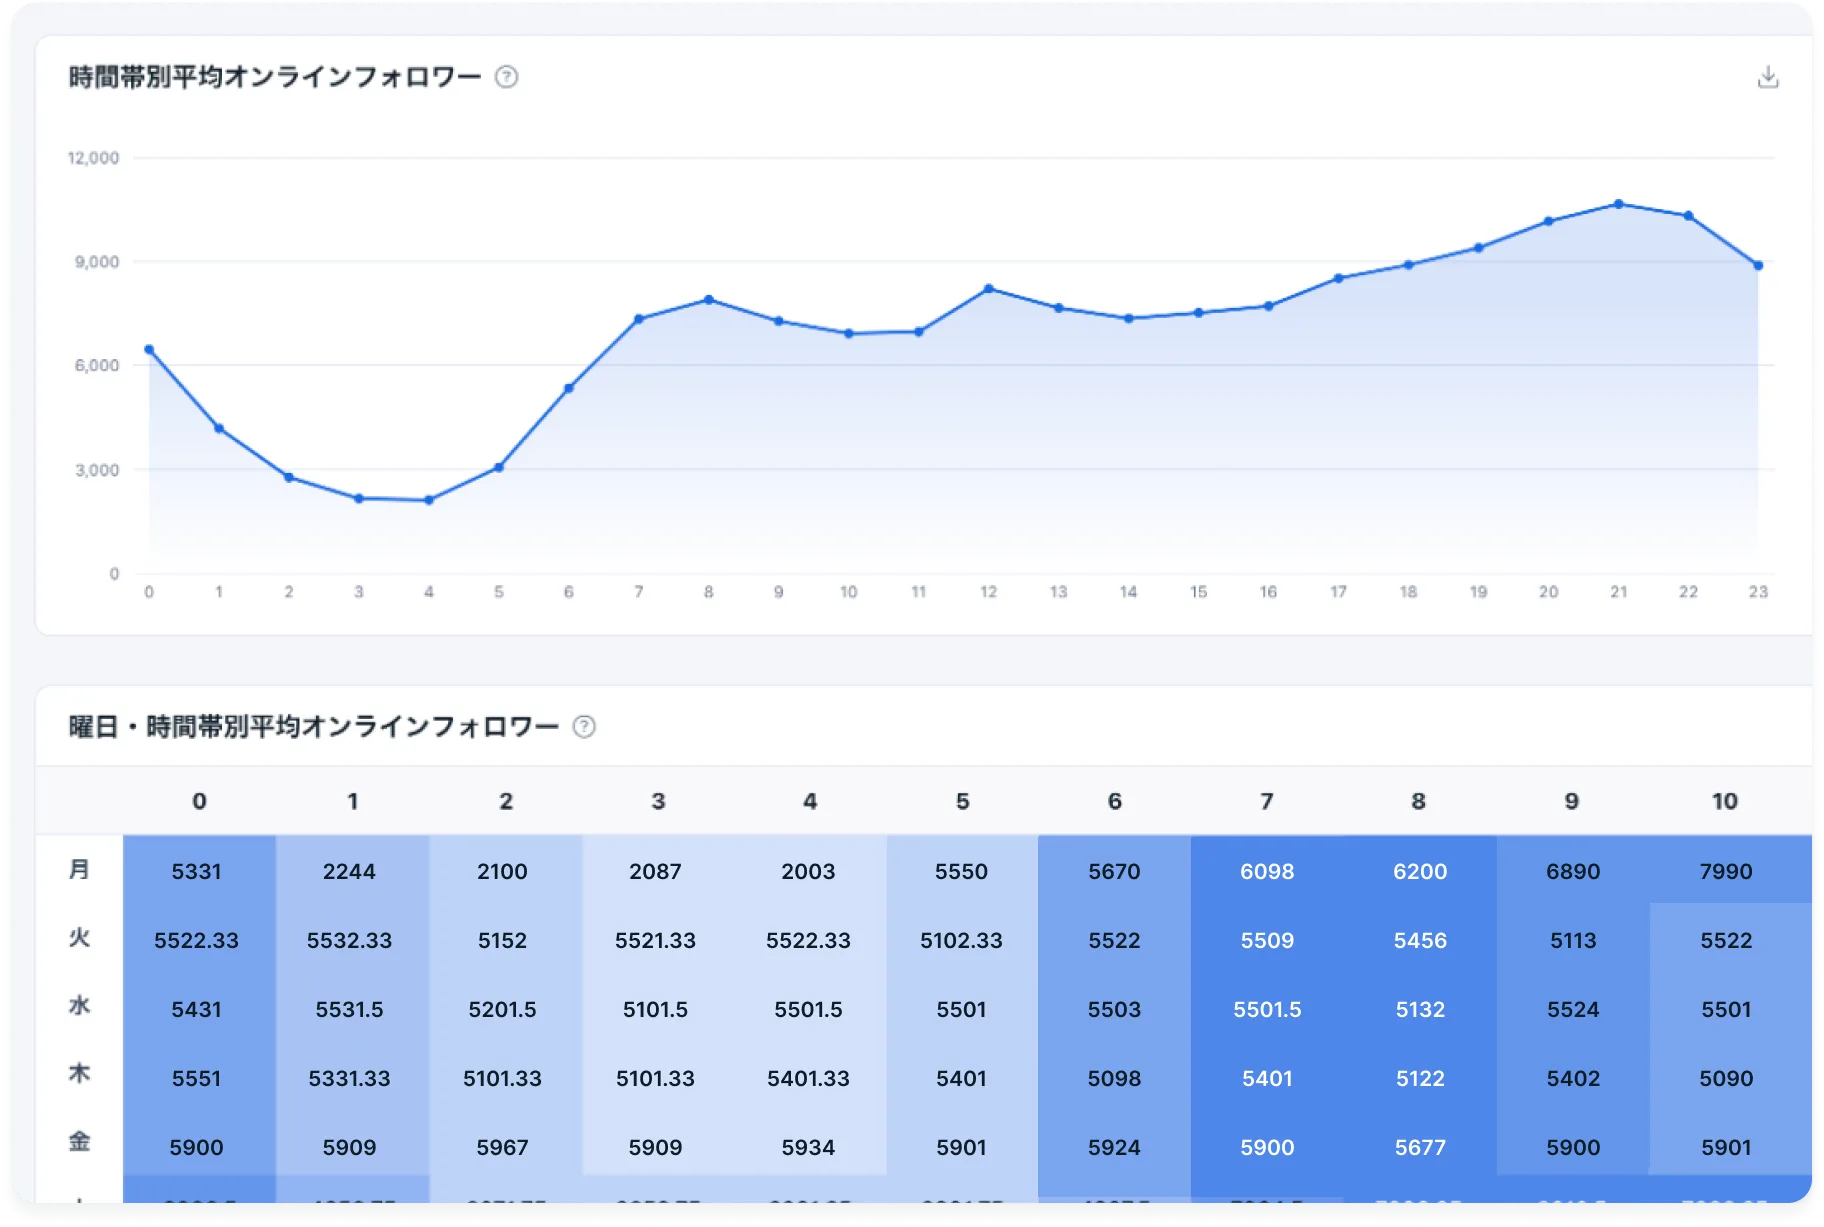This screenshot has width=1824, height=1227.
Task: Select the chart data point at hour 8
Action: [708, 300]
